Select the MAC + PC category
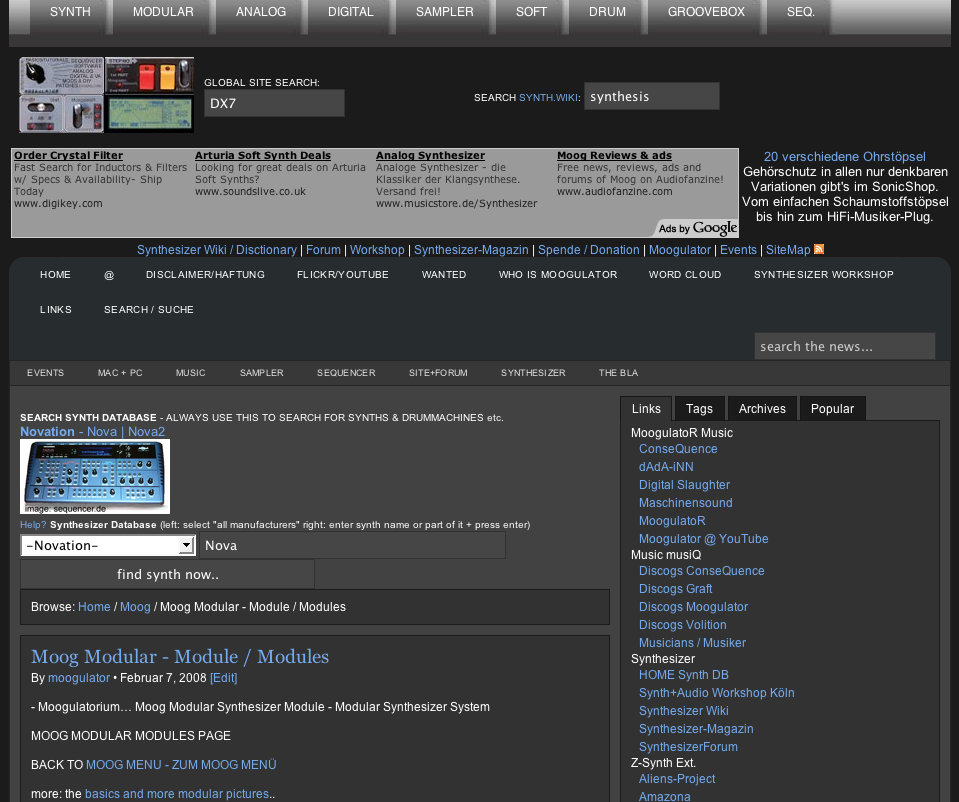This screenshot has height=802, width=959. pyautogui.click(x=120, y=373)
